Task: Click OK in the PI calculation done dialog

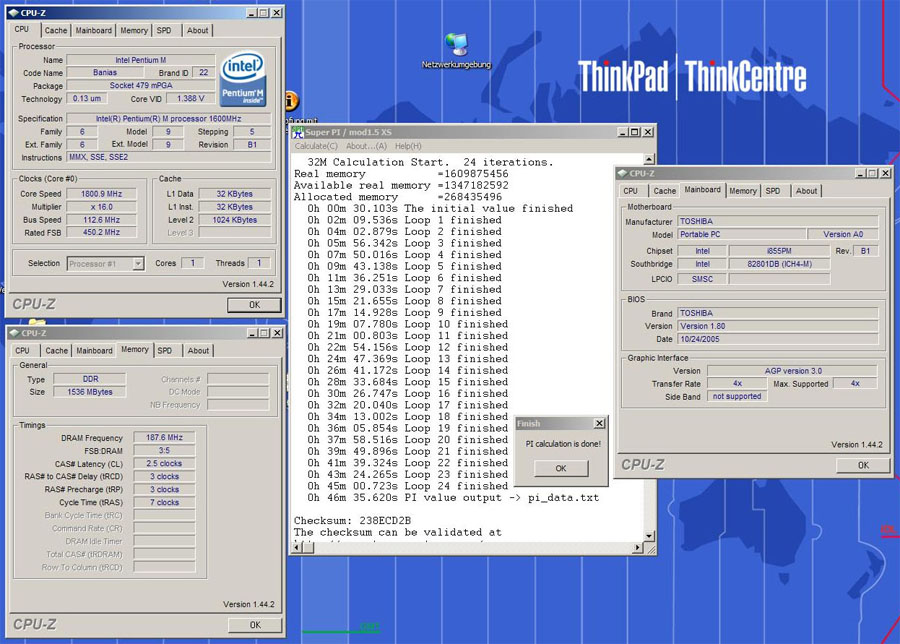Action: [561, 468]
